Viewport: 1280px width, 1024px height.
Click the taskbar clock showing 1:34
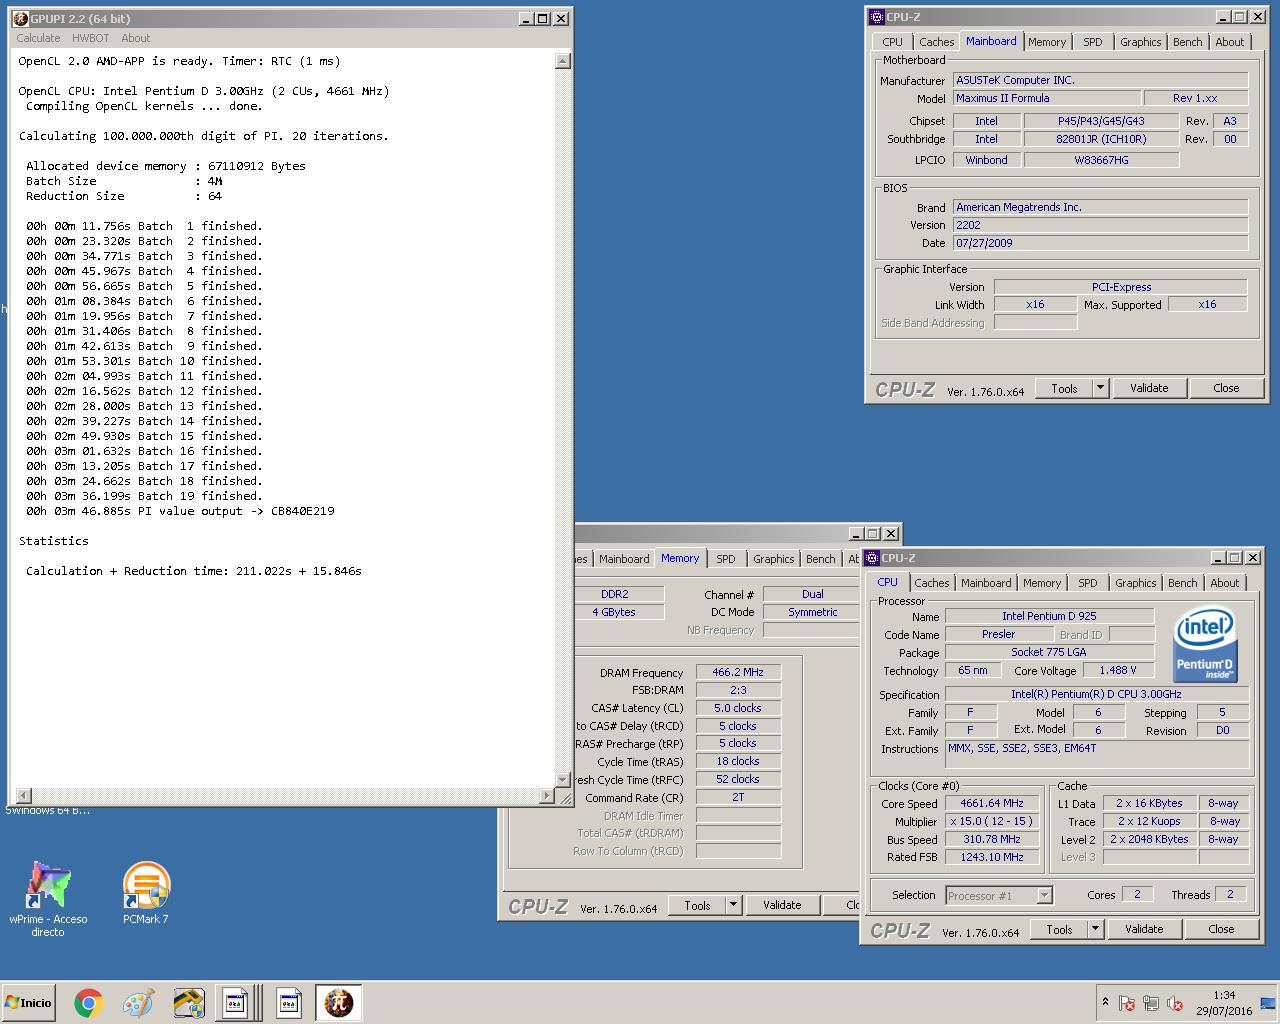click(1224, 1003)
